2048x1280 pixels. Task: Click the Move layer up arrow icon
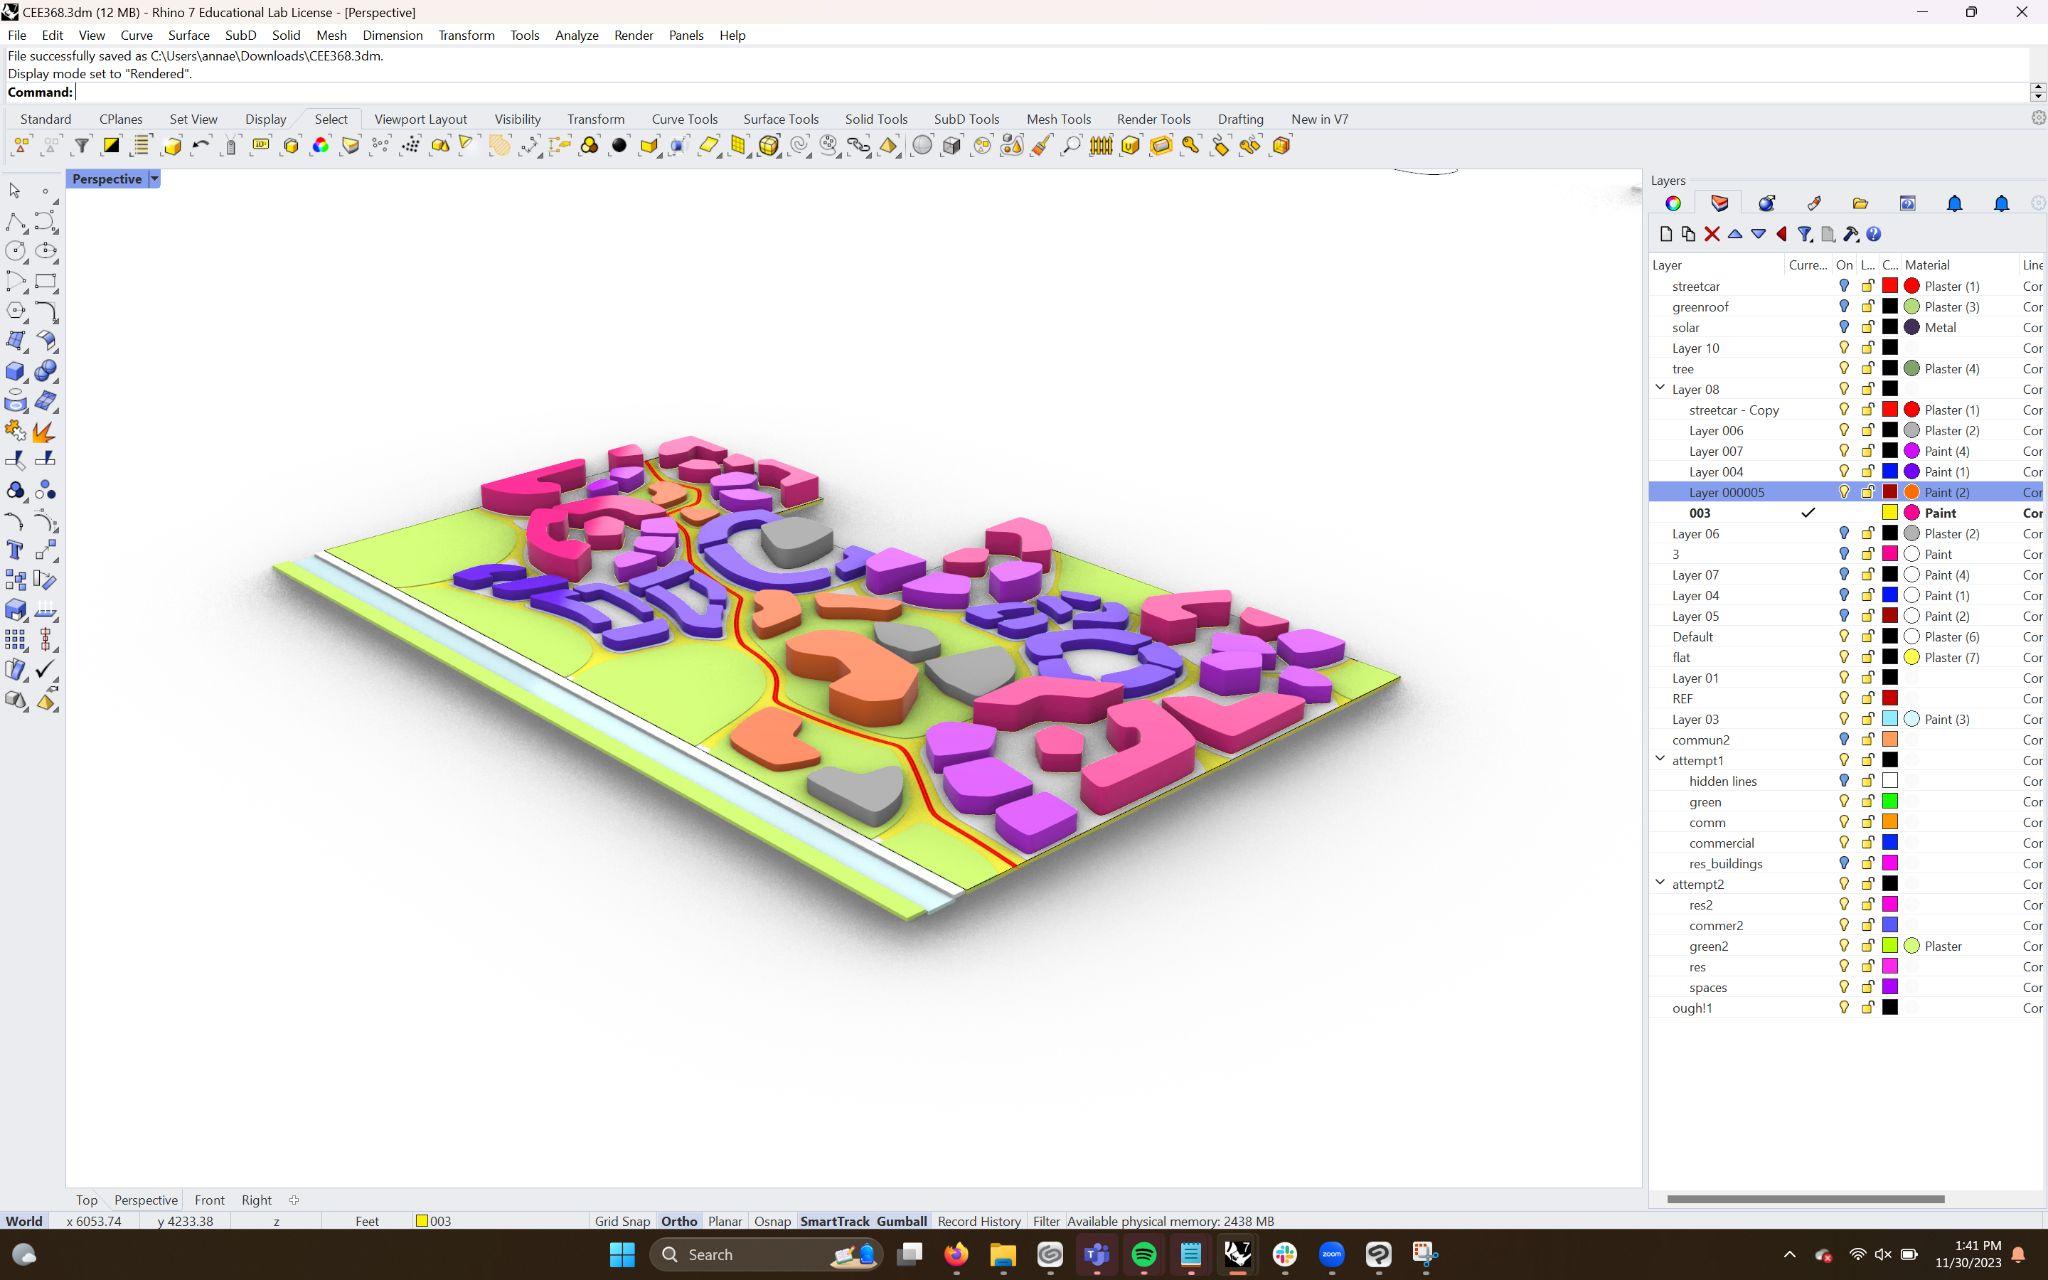tap(1735, 234)
